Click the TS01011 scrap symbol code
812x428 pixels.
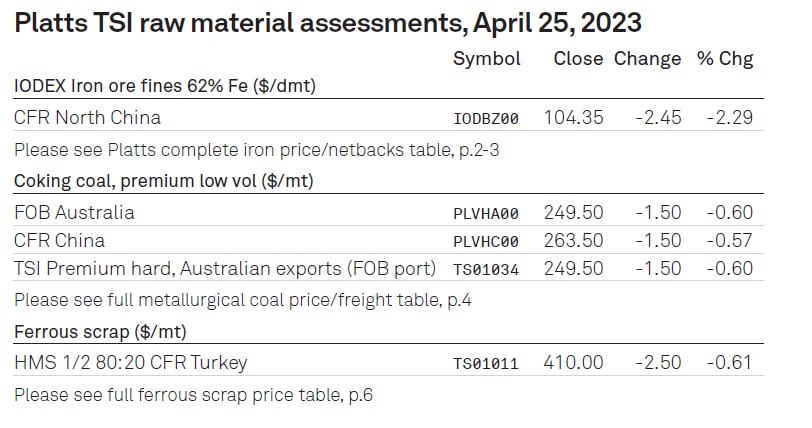pyautogui.click(x=486, y=363)
